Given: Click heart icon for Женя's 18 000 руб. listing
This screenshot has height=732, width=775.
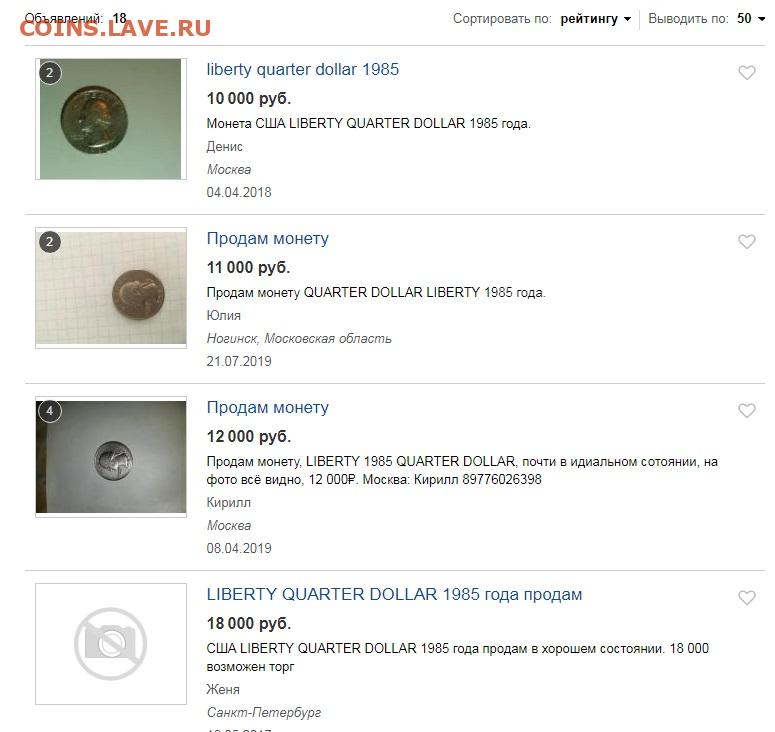Looking at the screenshot, I should pos(747,598).
